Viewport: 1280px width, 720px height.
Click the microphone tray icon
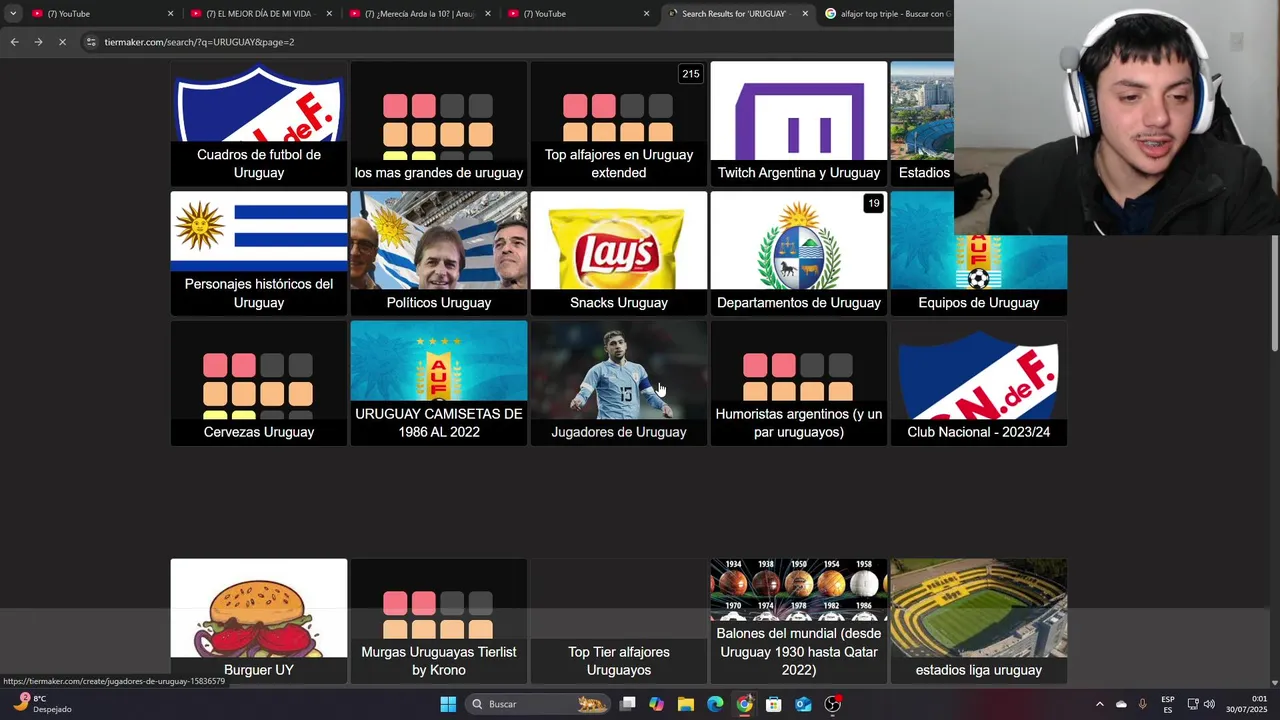coord(1142,704)
